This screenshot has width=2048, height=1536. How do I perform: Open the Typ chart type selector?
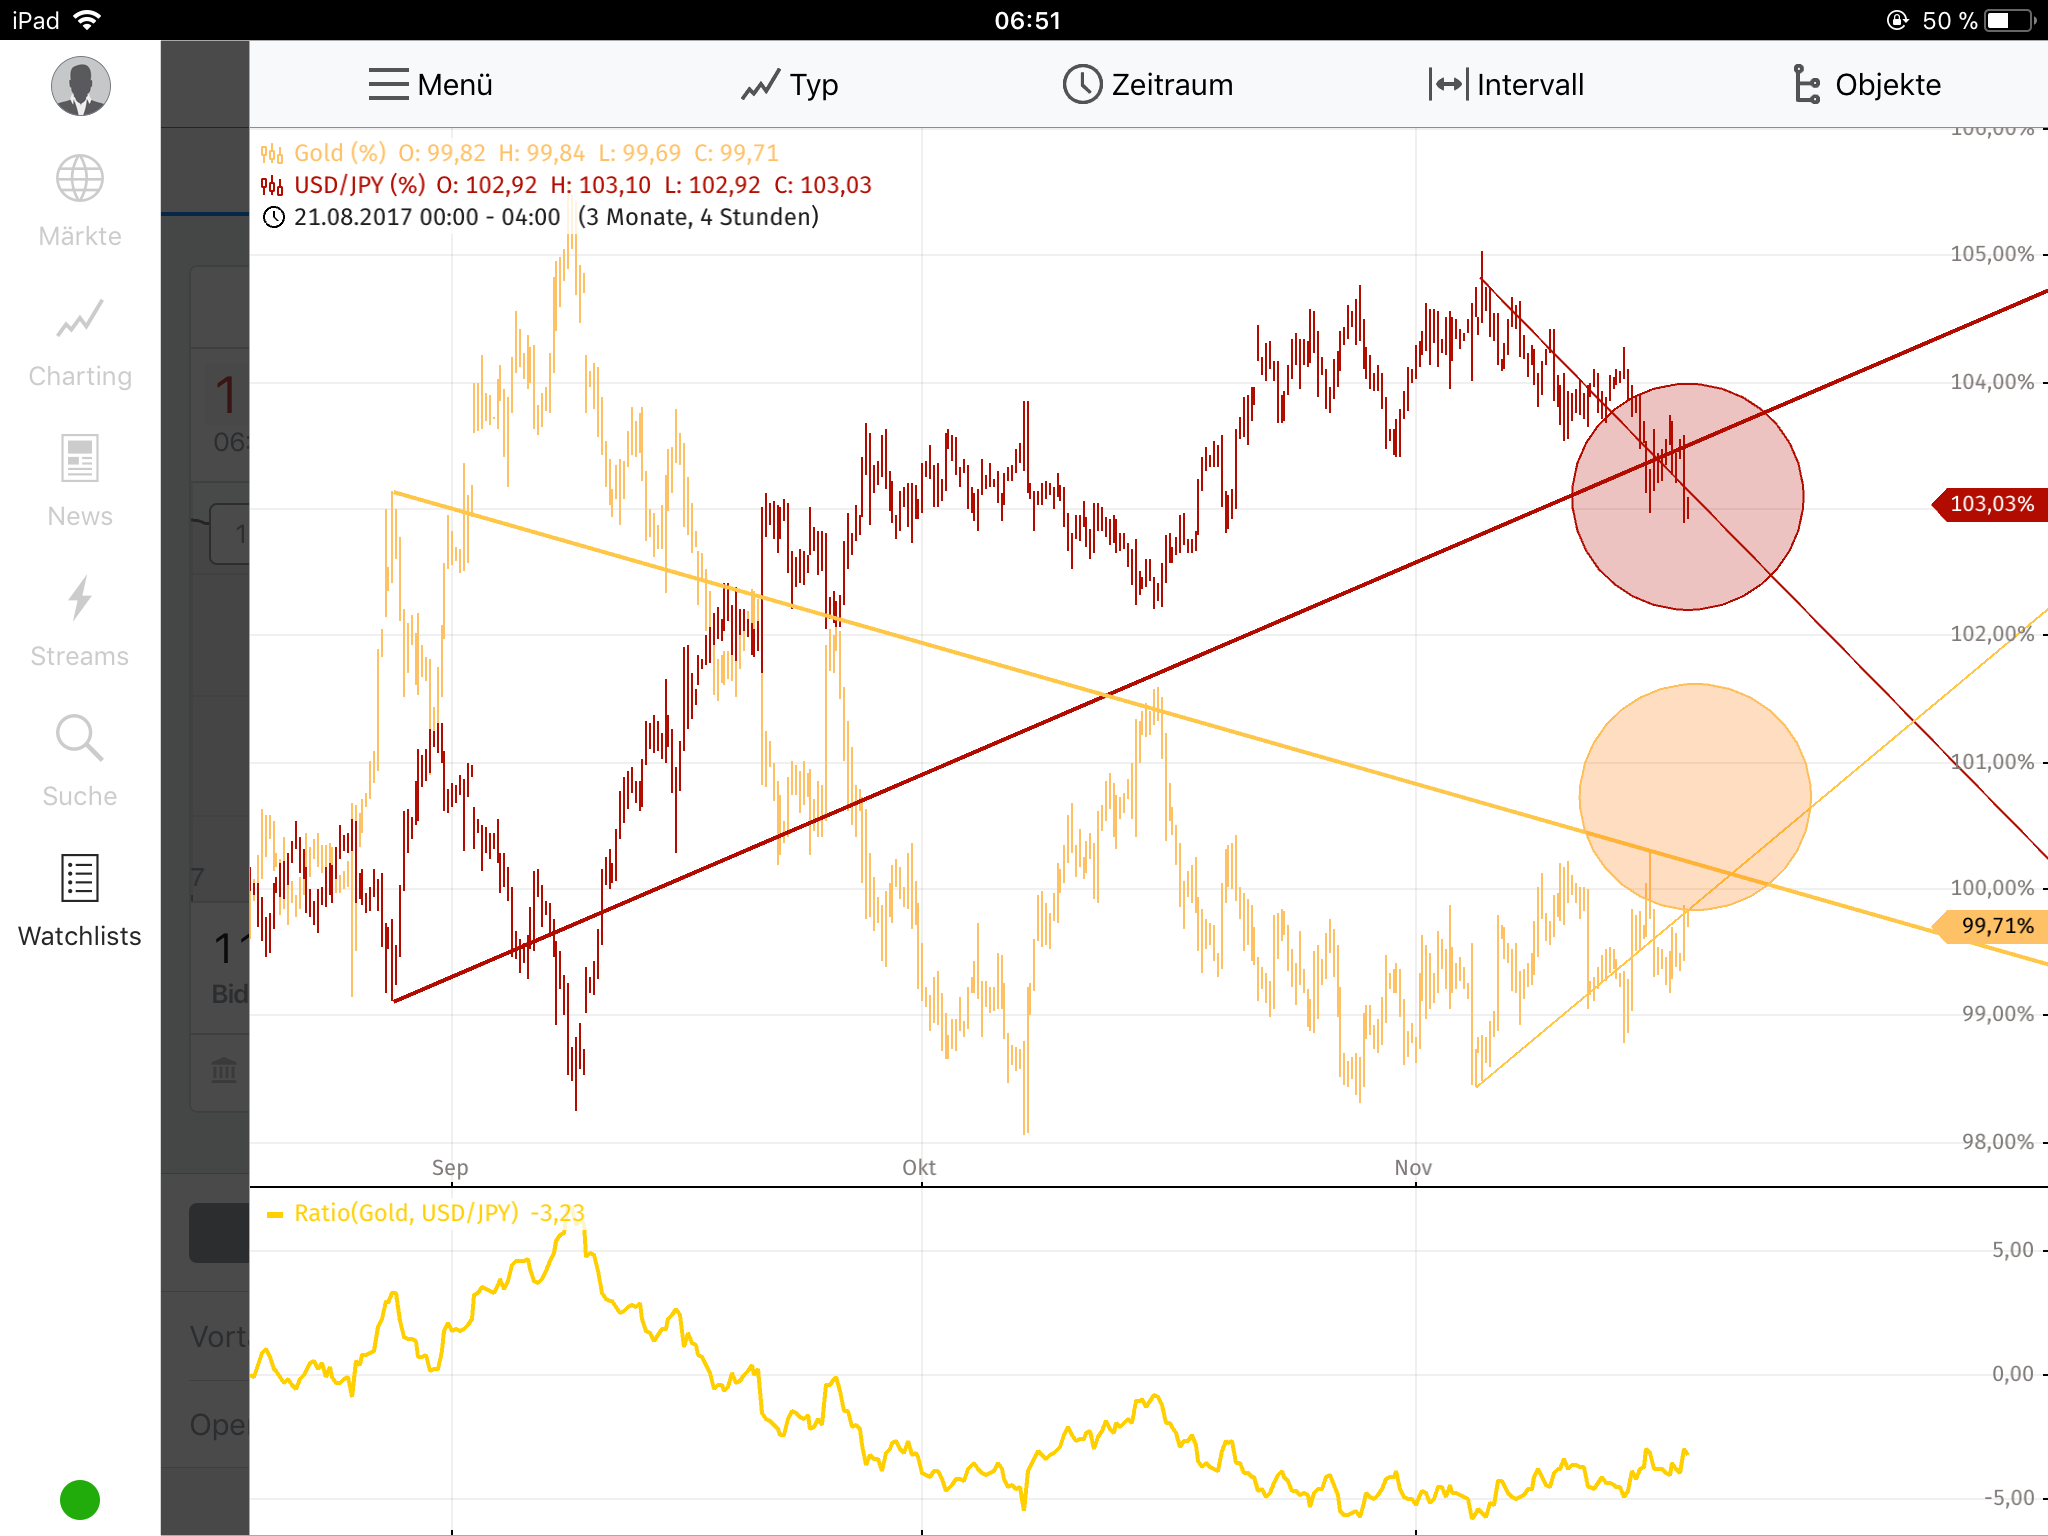(790, 84)
